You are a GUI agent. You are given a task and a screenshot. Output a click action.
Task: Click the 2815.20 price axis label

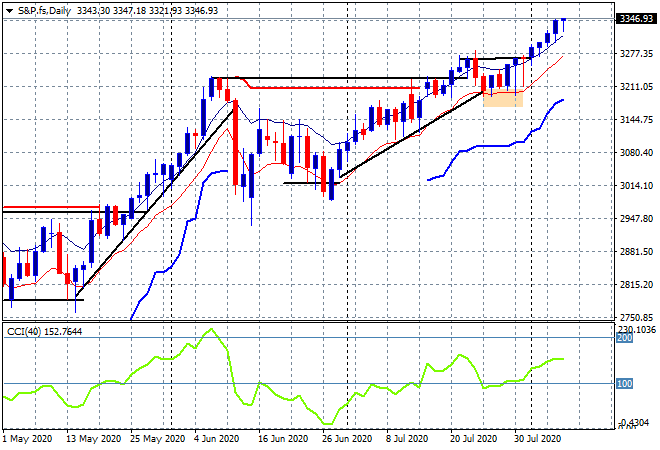point(636,285)
